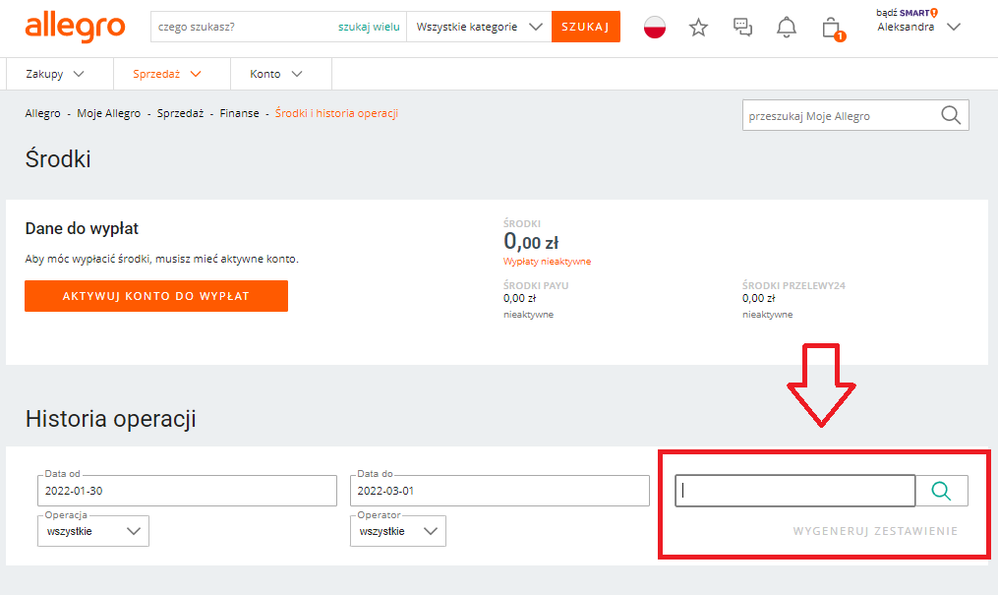Click the operation history search text field
Screen dimensions: 998x595
click(795, 491)
